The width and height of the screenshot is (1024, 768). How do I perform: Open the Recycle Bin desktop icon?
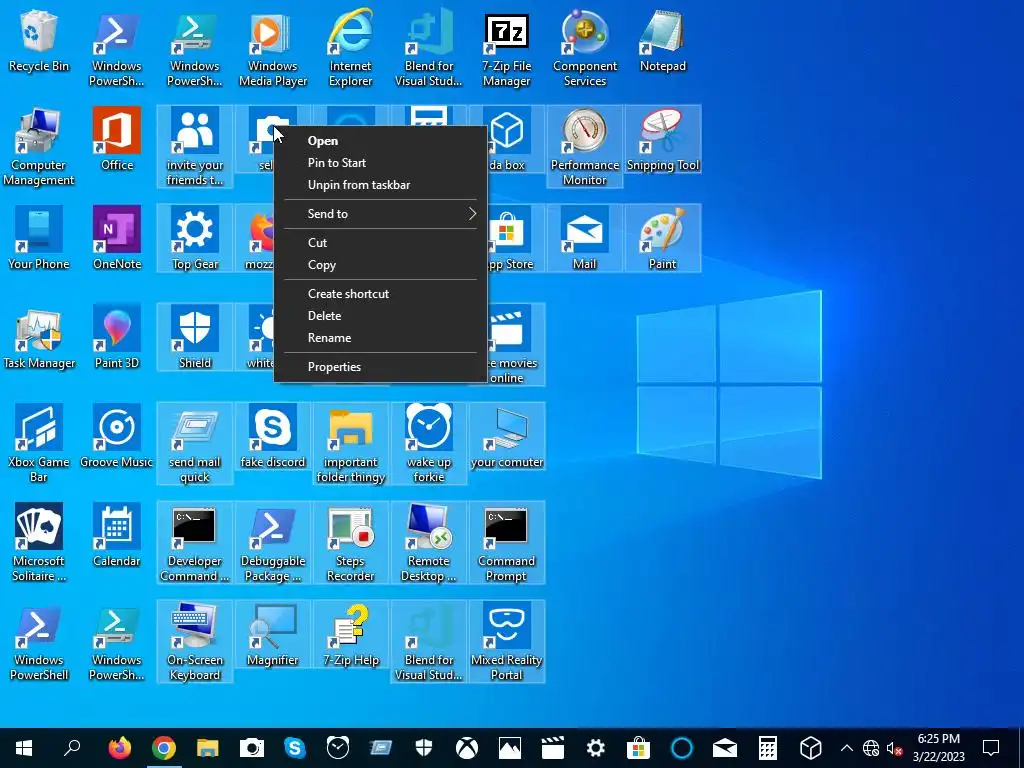click(39, 40)
